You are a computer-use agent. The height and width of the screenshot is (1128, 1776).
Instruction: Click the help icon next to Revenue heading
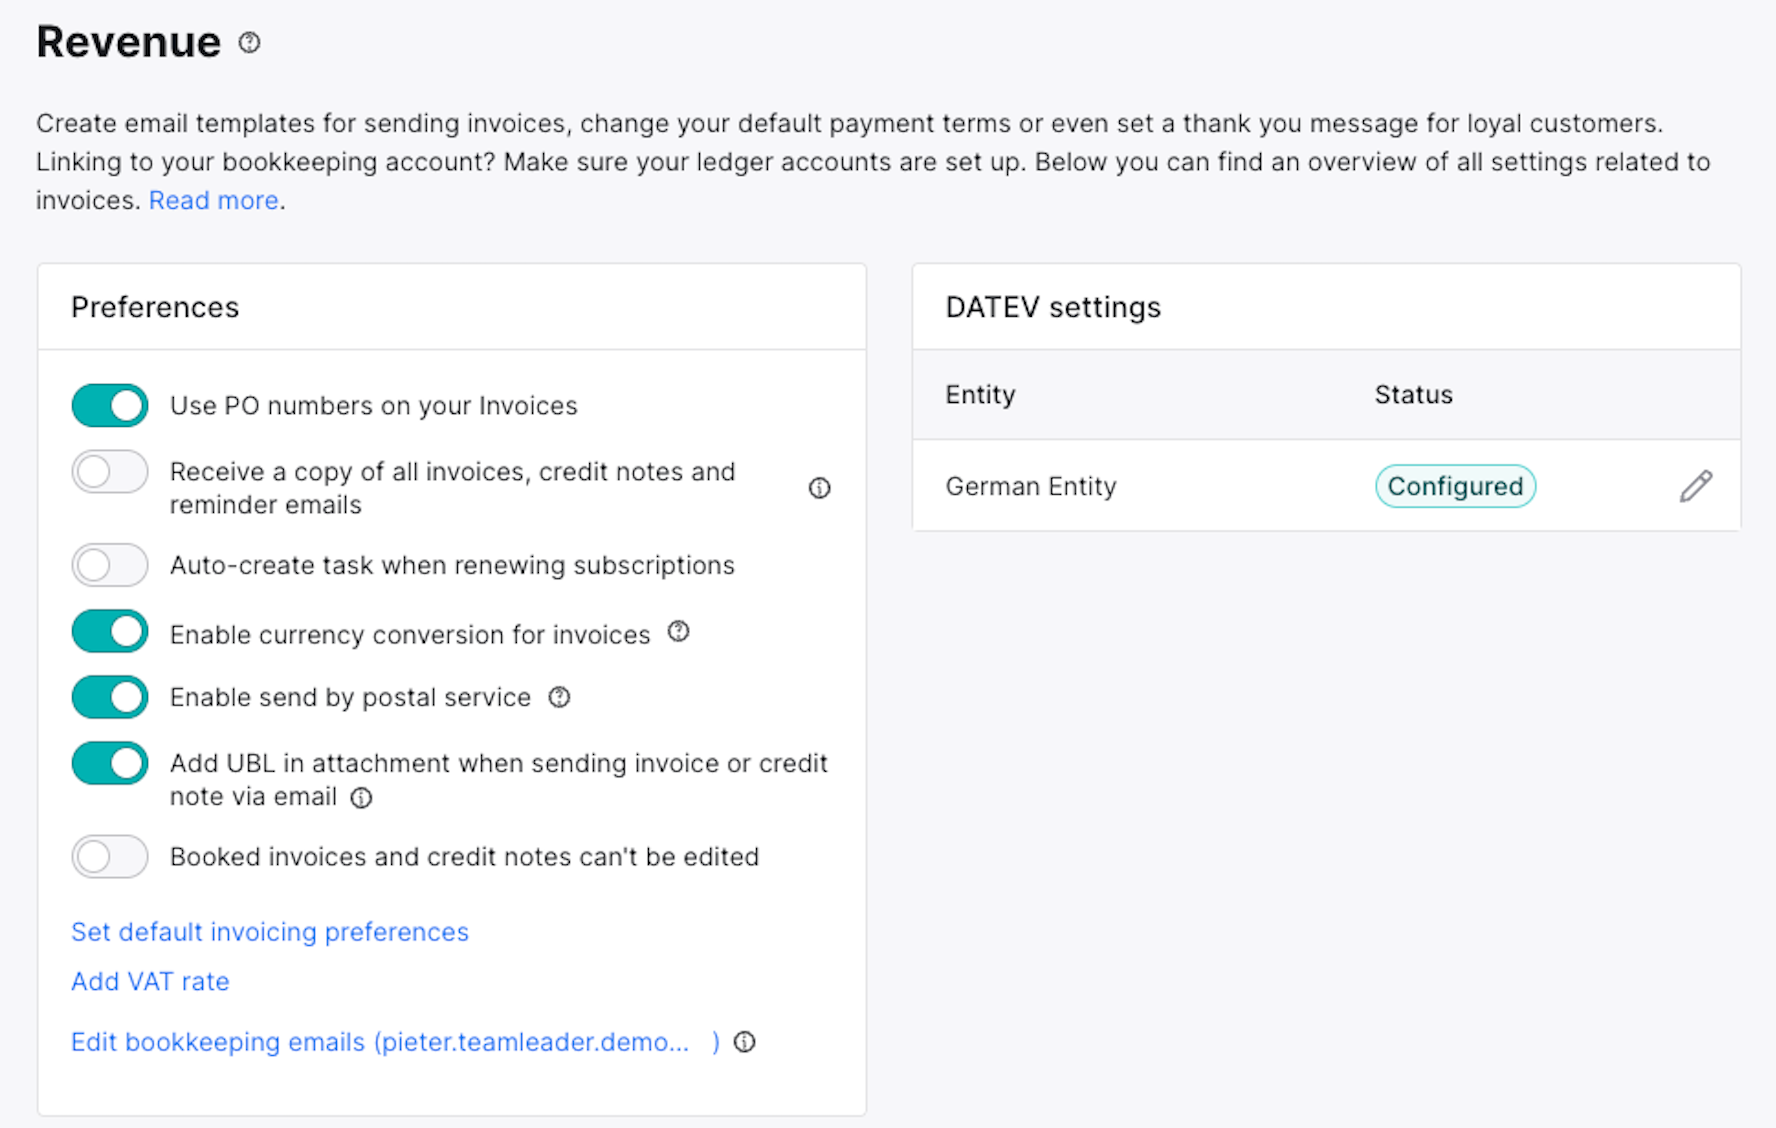(x=249, y=42)
